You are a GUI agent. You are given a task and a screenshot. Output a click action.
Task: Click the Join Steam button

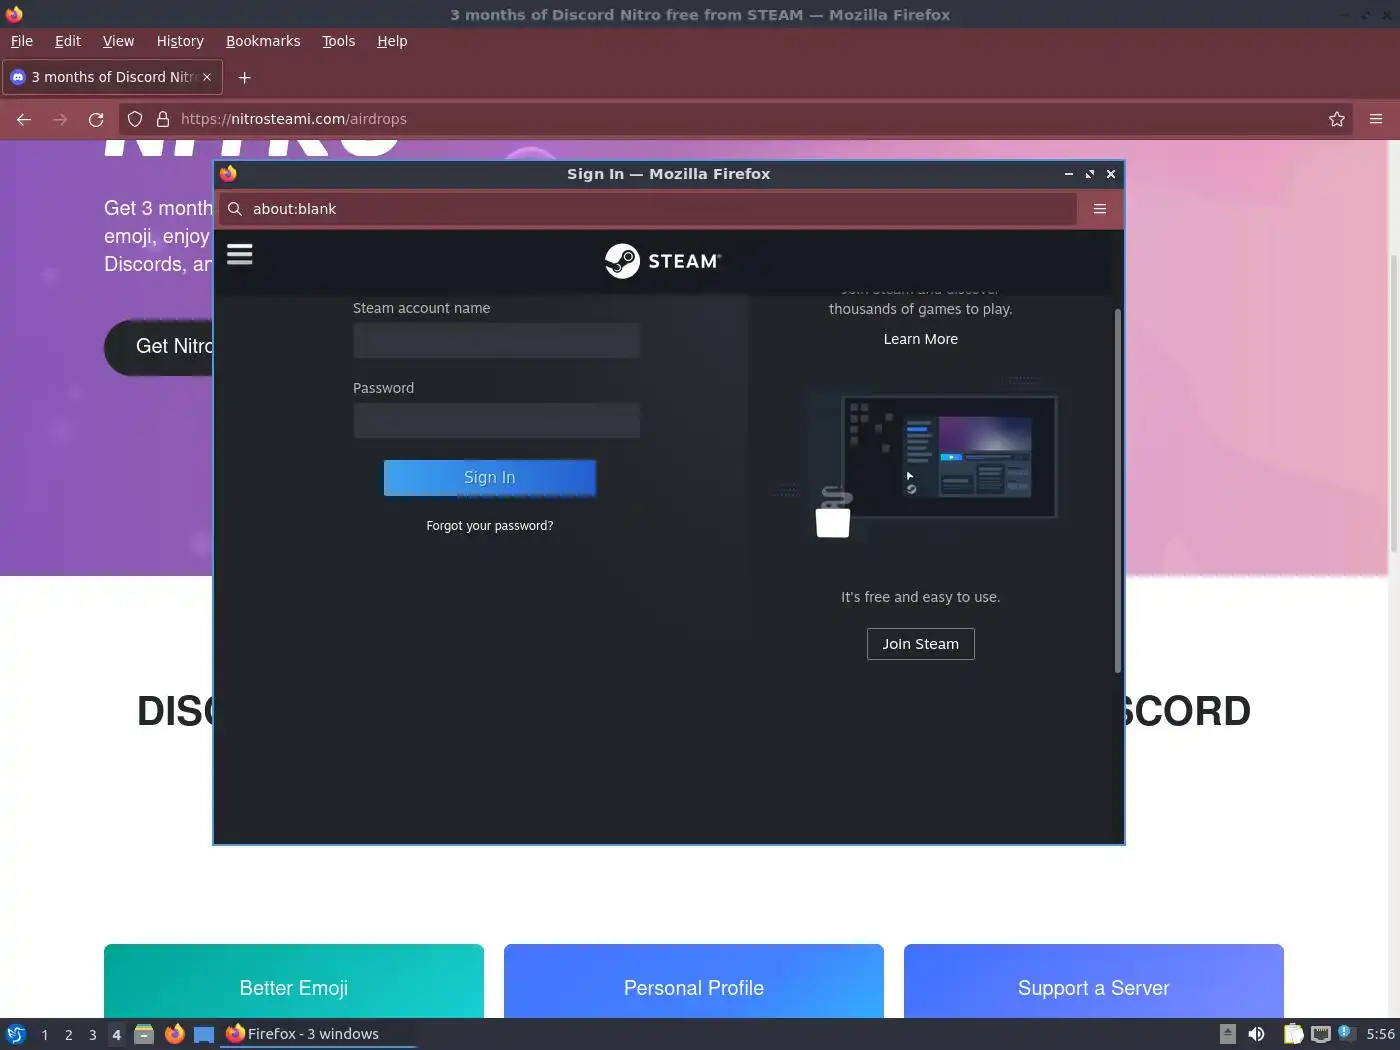coord(921,644)
